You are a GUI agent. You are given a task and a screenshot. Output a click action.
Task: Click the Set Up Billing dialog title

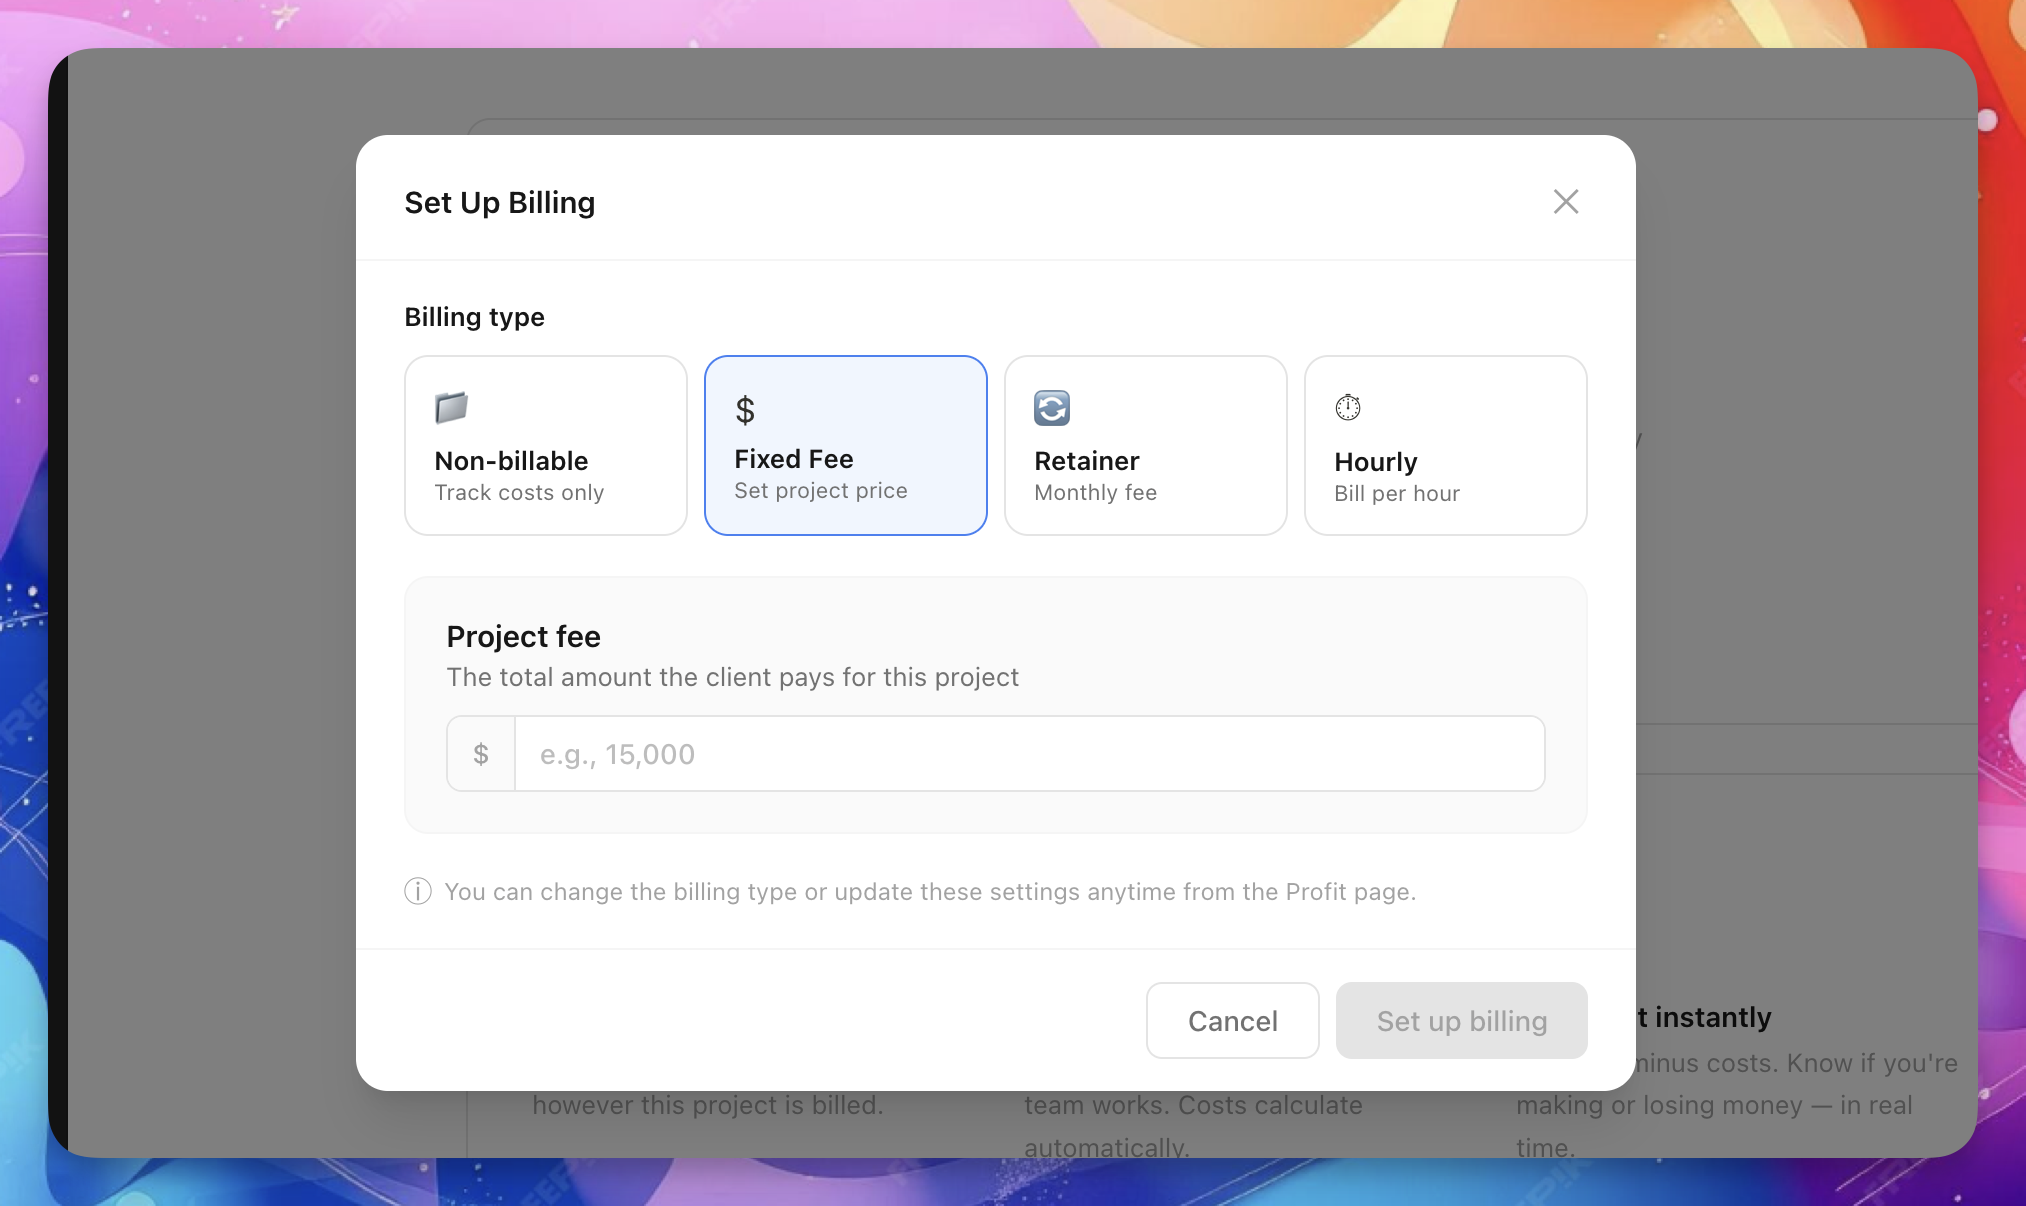click(500, 203)
